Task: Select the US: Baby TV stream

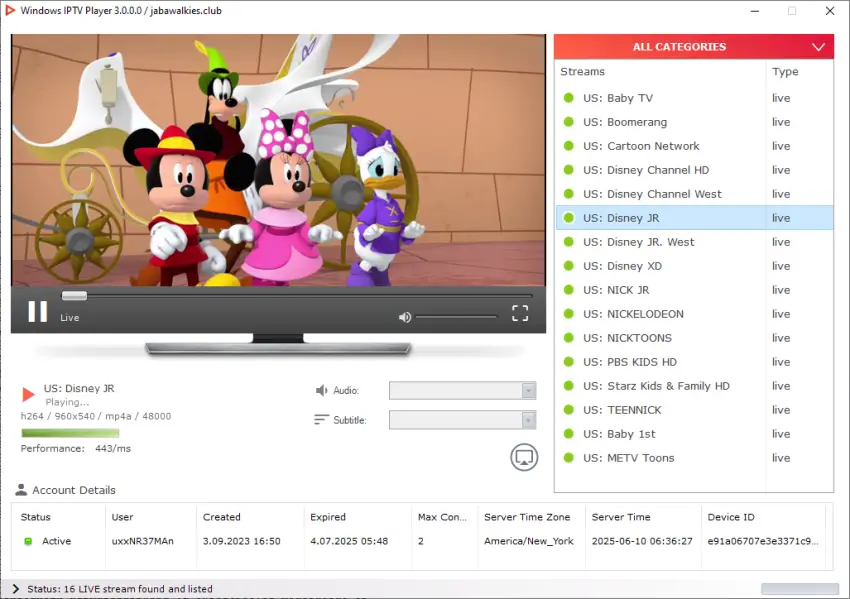Action: (694, 98)
